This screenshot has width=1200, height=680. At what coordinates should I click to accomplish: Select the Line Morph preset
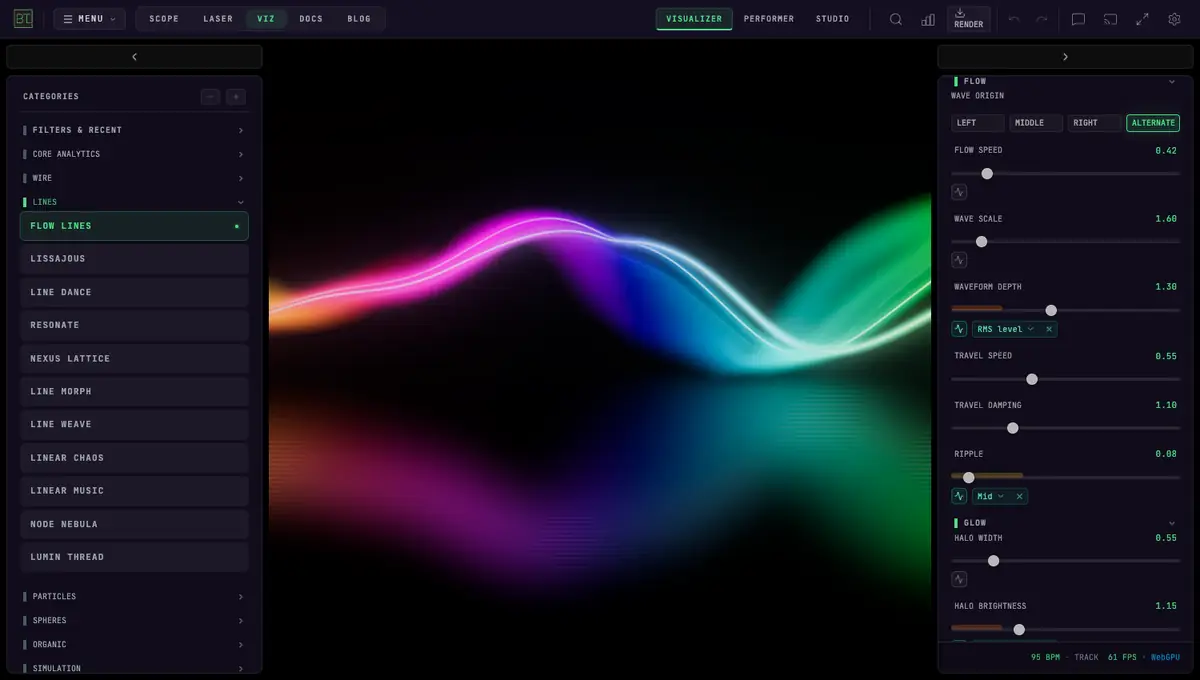click(134, 391)
